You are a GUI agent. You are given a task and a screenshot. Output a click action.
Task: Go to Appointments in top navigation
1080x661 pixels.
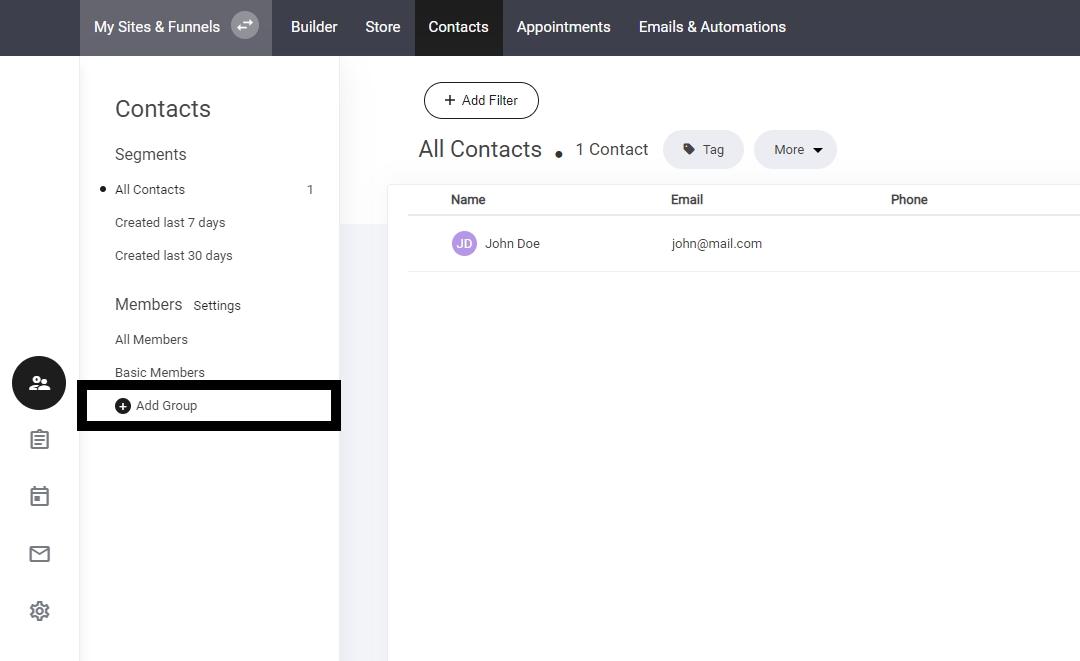click(563, 27)
